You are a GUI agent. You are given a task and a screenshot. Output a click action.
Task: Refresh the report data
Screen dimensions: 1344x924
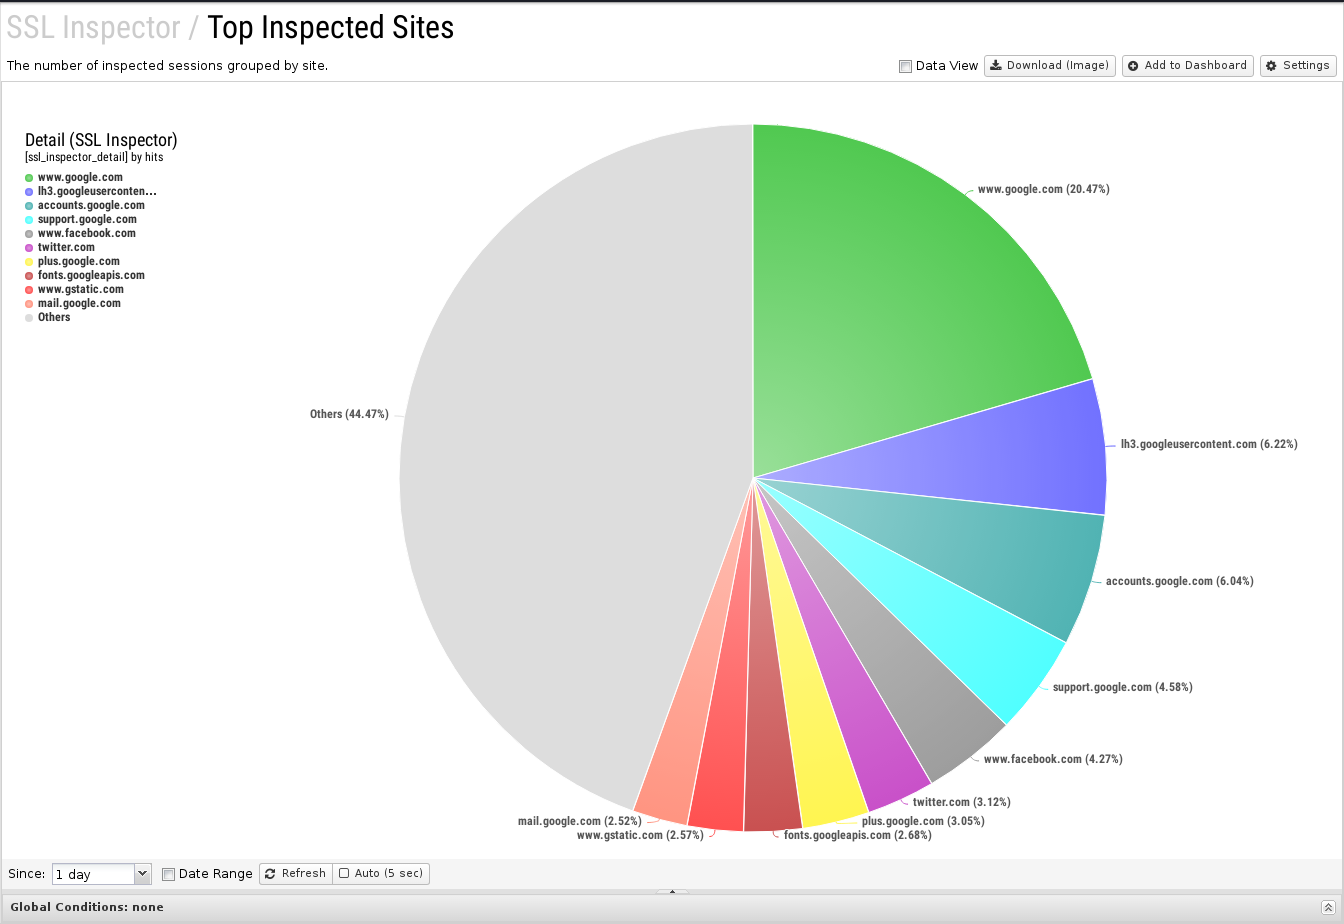[296, 874]
